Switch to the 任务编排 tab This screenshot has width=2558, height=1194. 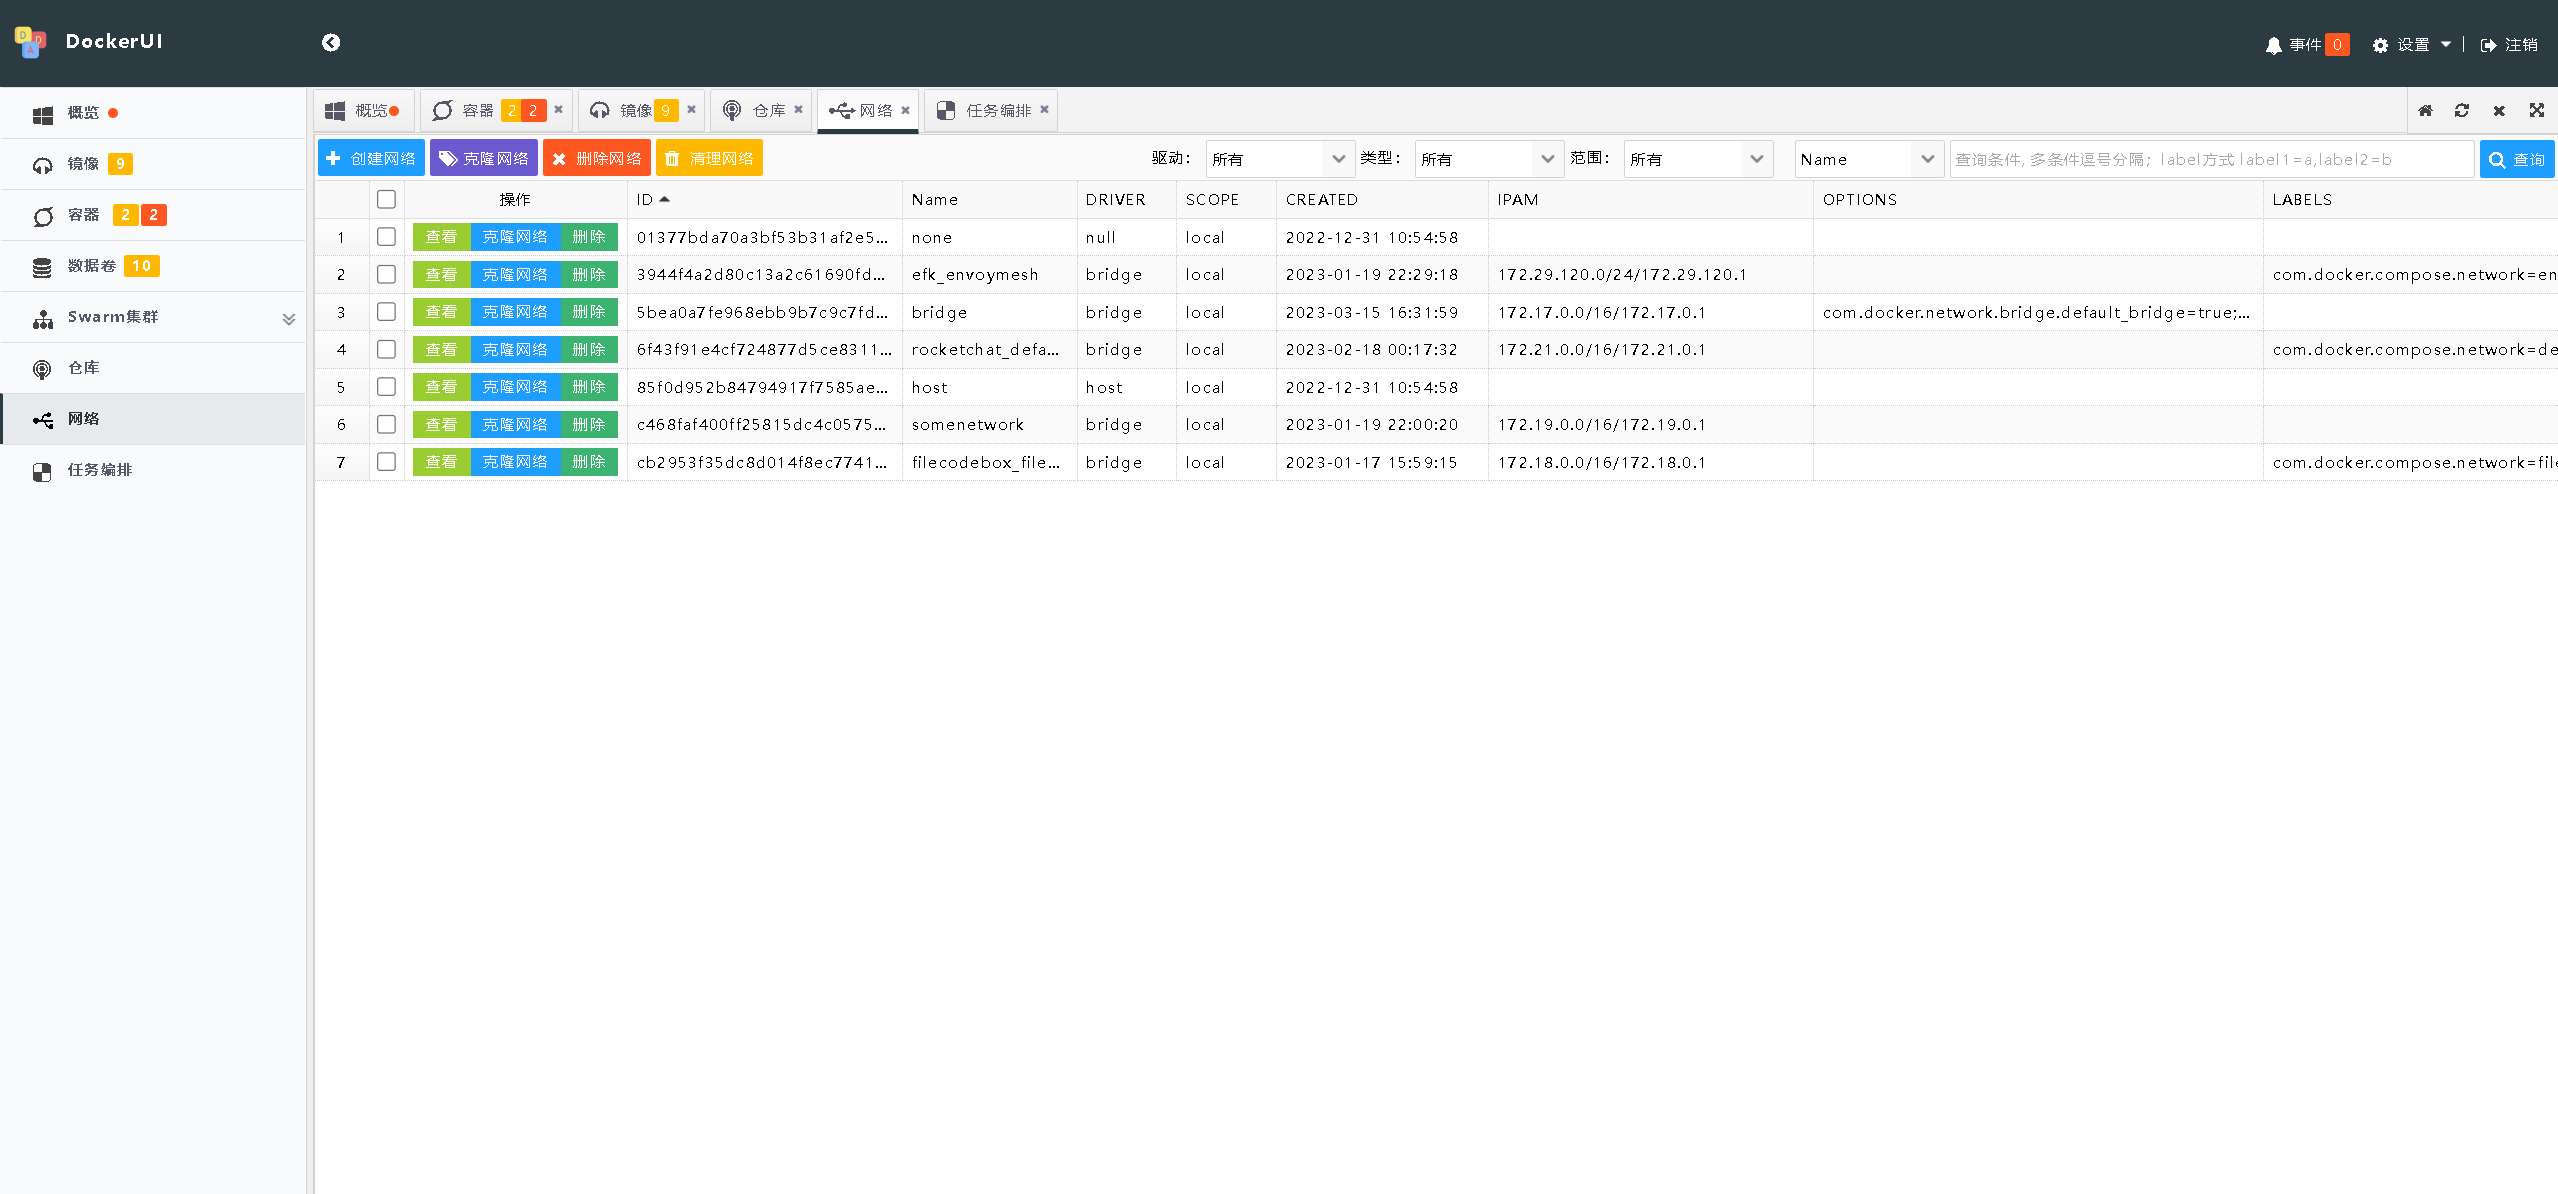tap(997, 111)
